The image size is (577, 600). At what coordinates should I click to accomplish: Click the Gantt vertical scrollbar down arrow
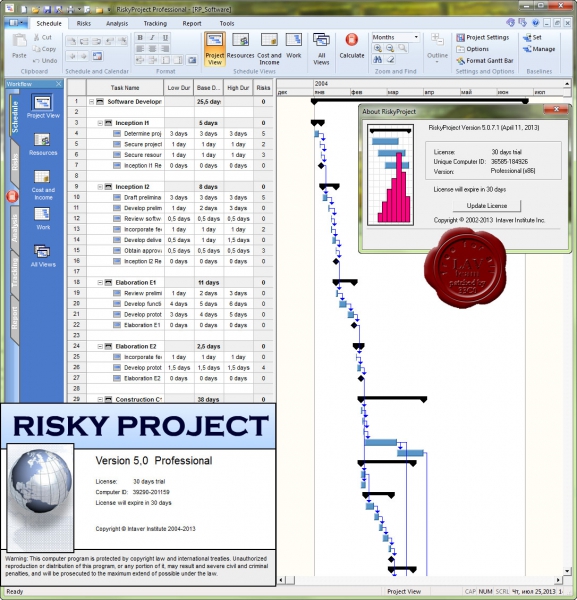[567, 571]
